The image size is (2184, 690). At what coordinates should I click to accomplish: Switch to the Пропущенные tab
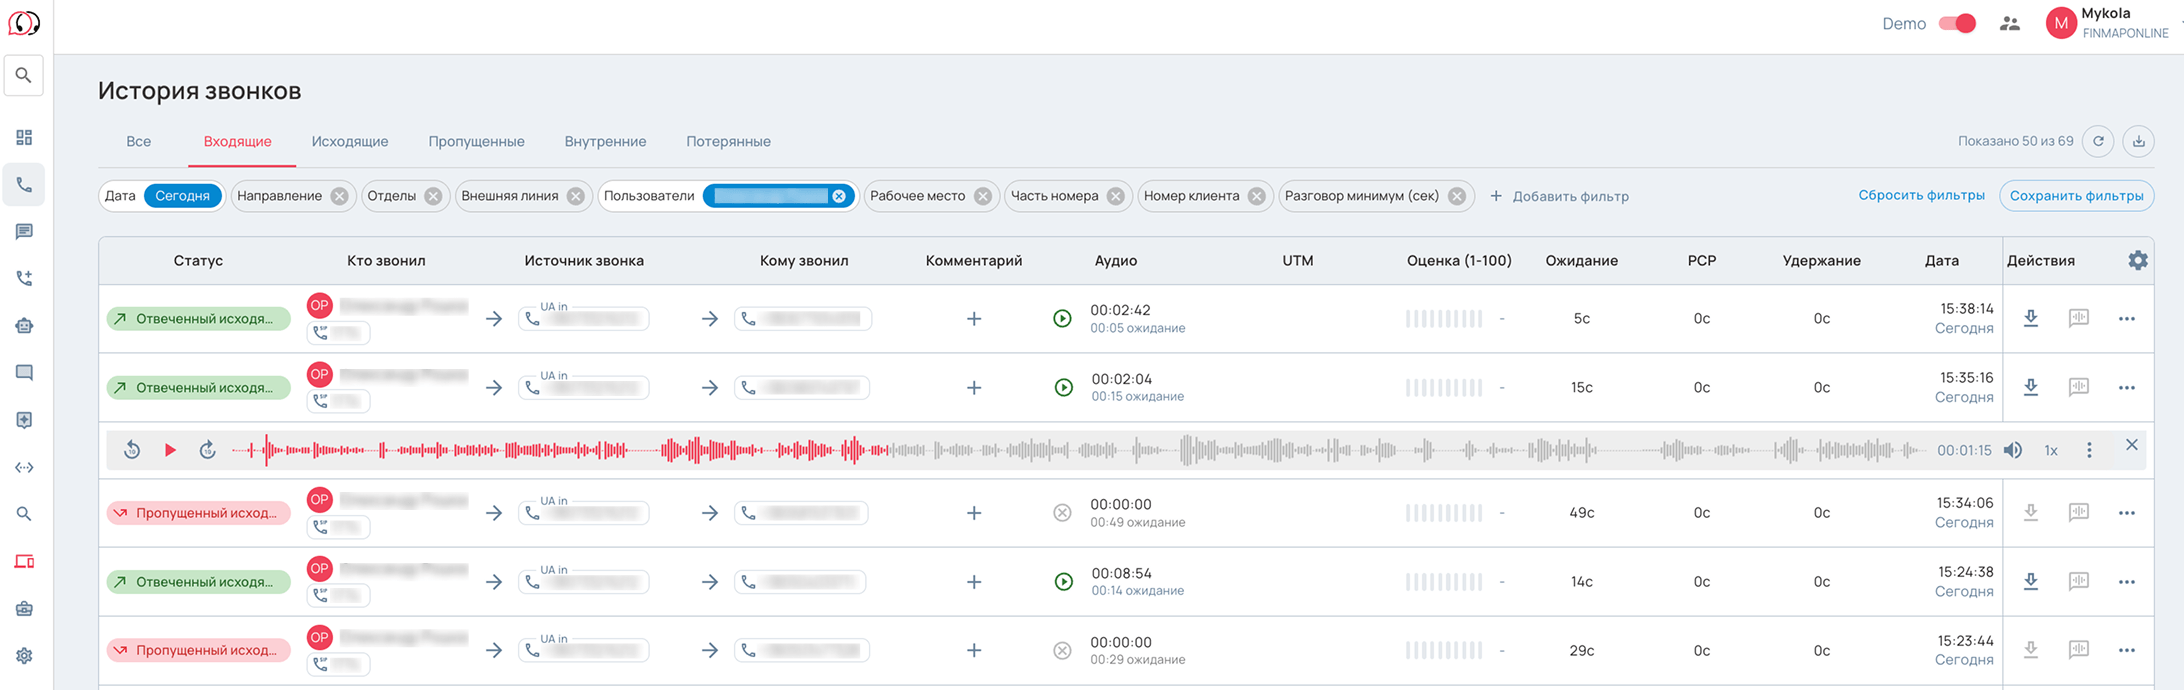click(x=477, y=142)
